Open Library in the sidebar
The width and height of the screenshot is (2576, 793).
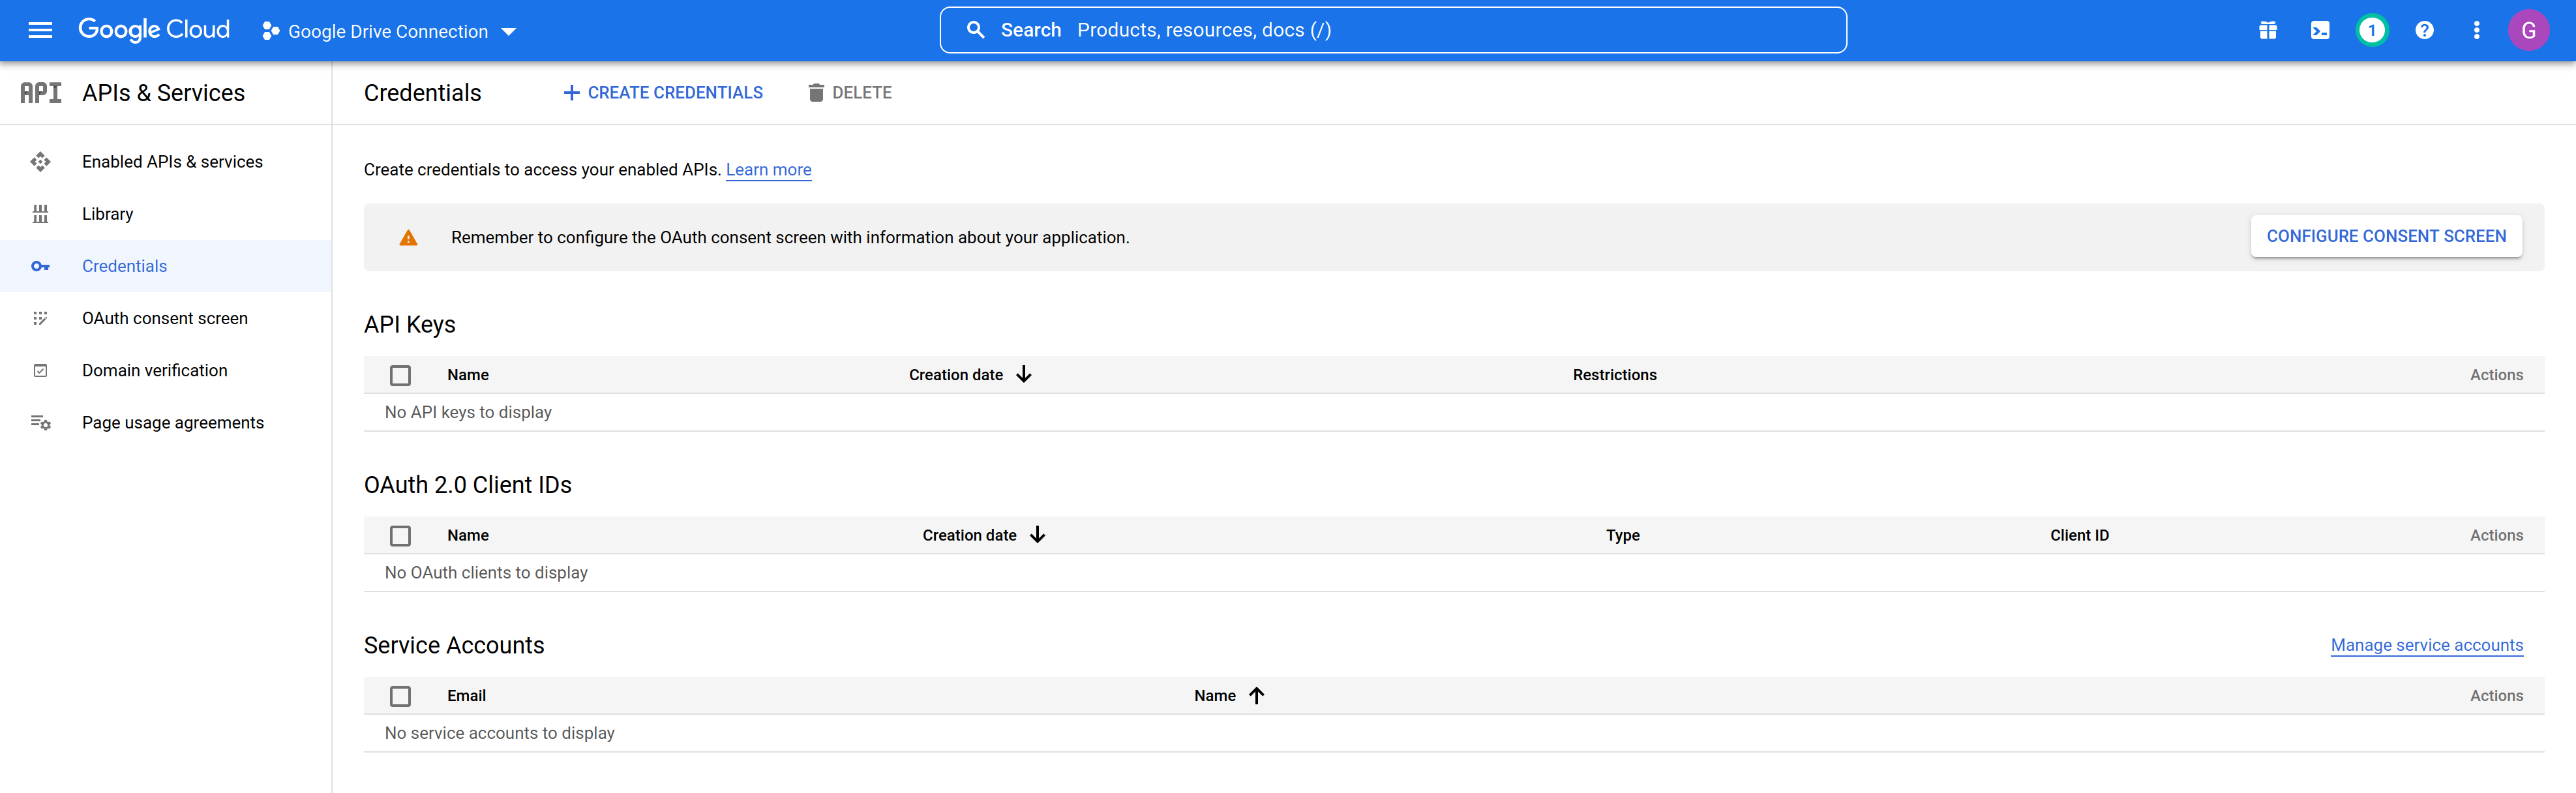click(107, 214)
